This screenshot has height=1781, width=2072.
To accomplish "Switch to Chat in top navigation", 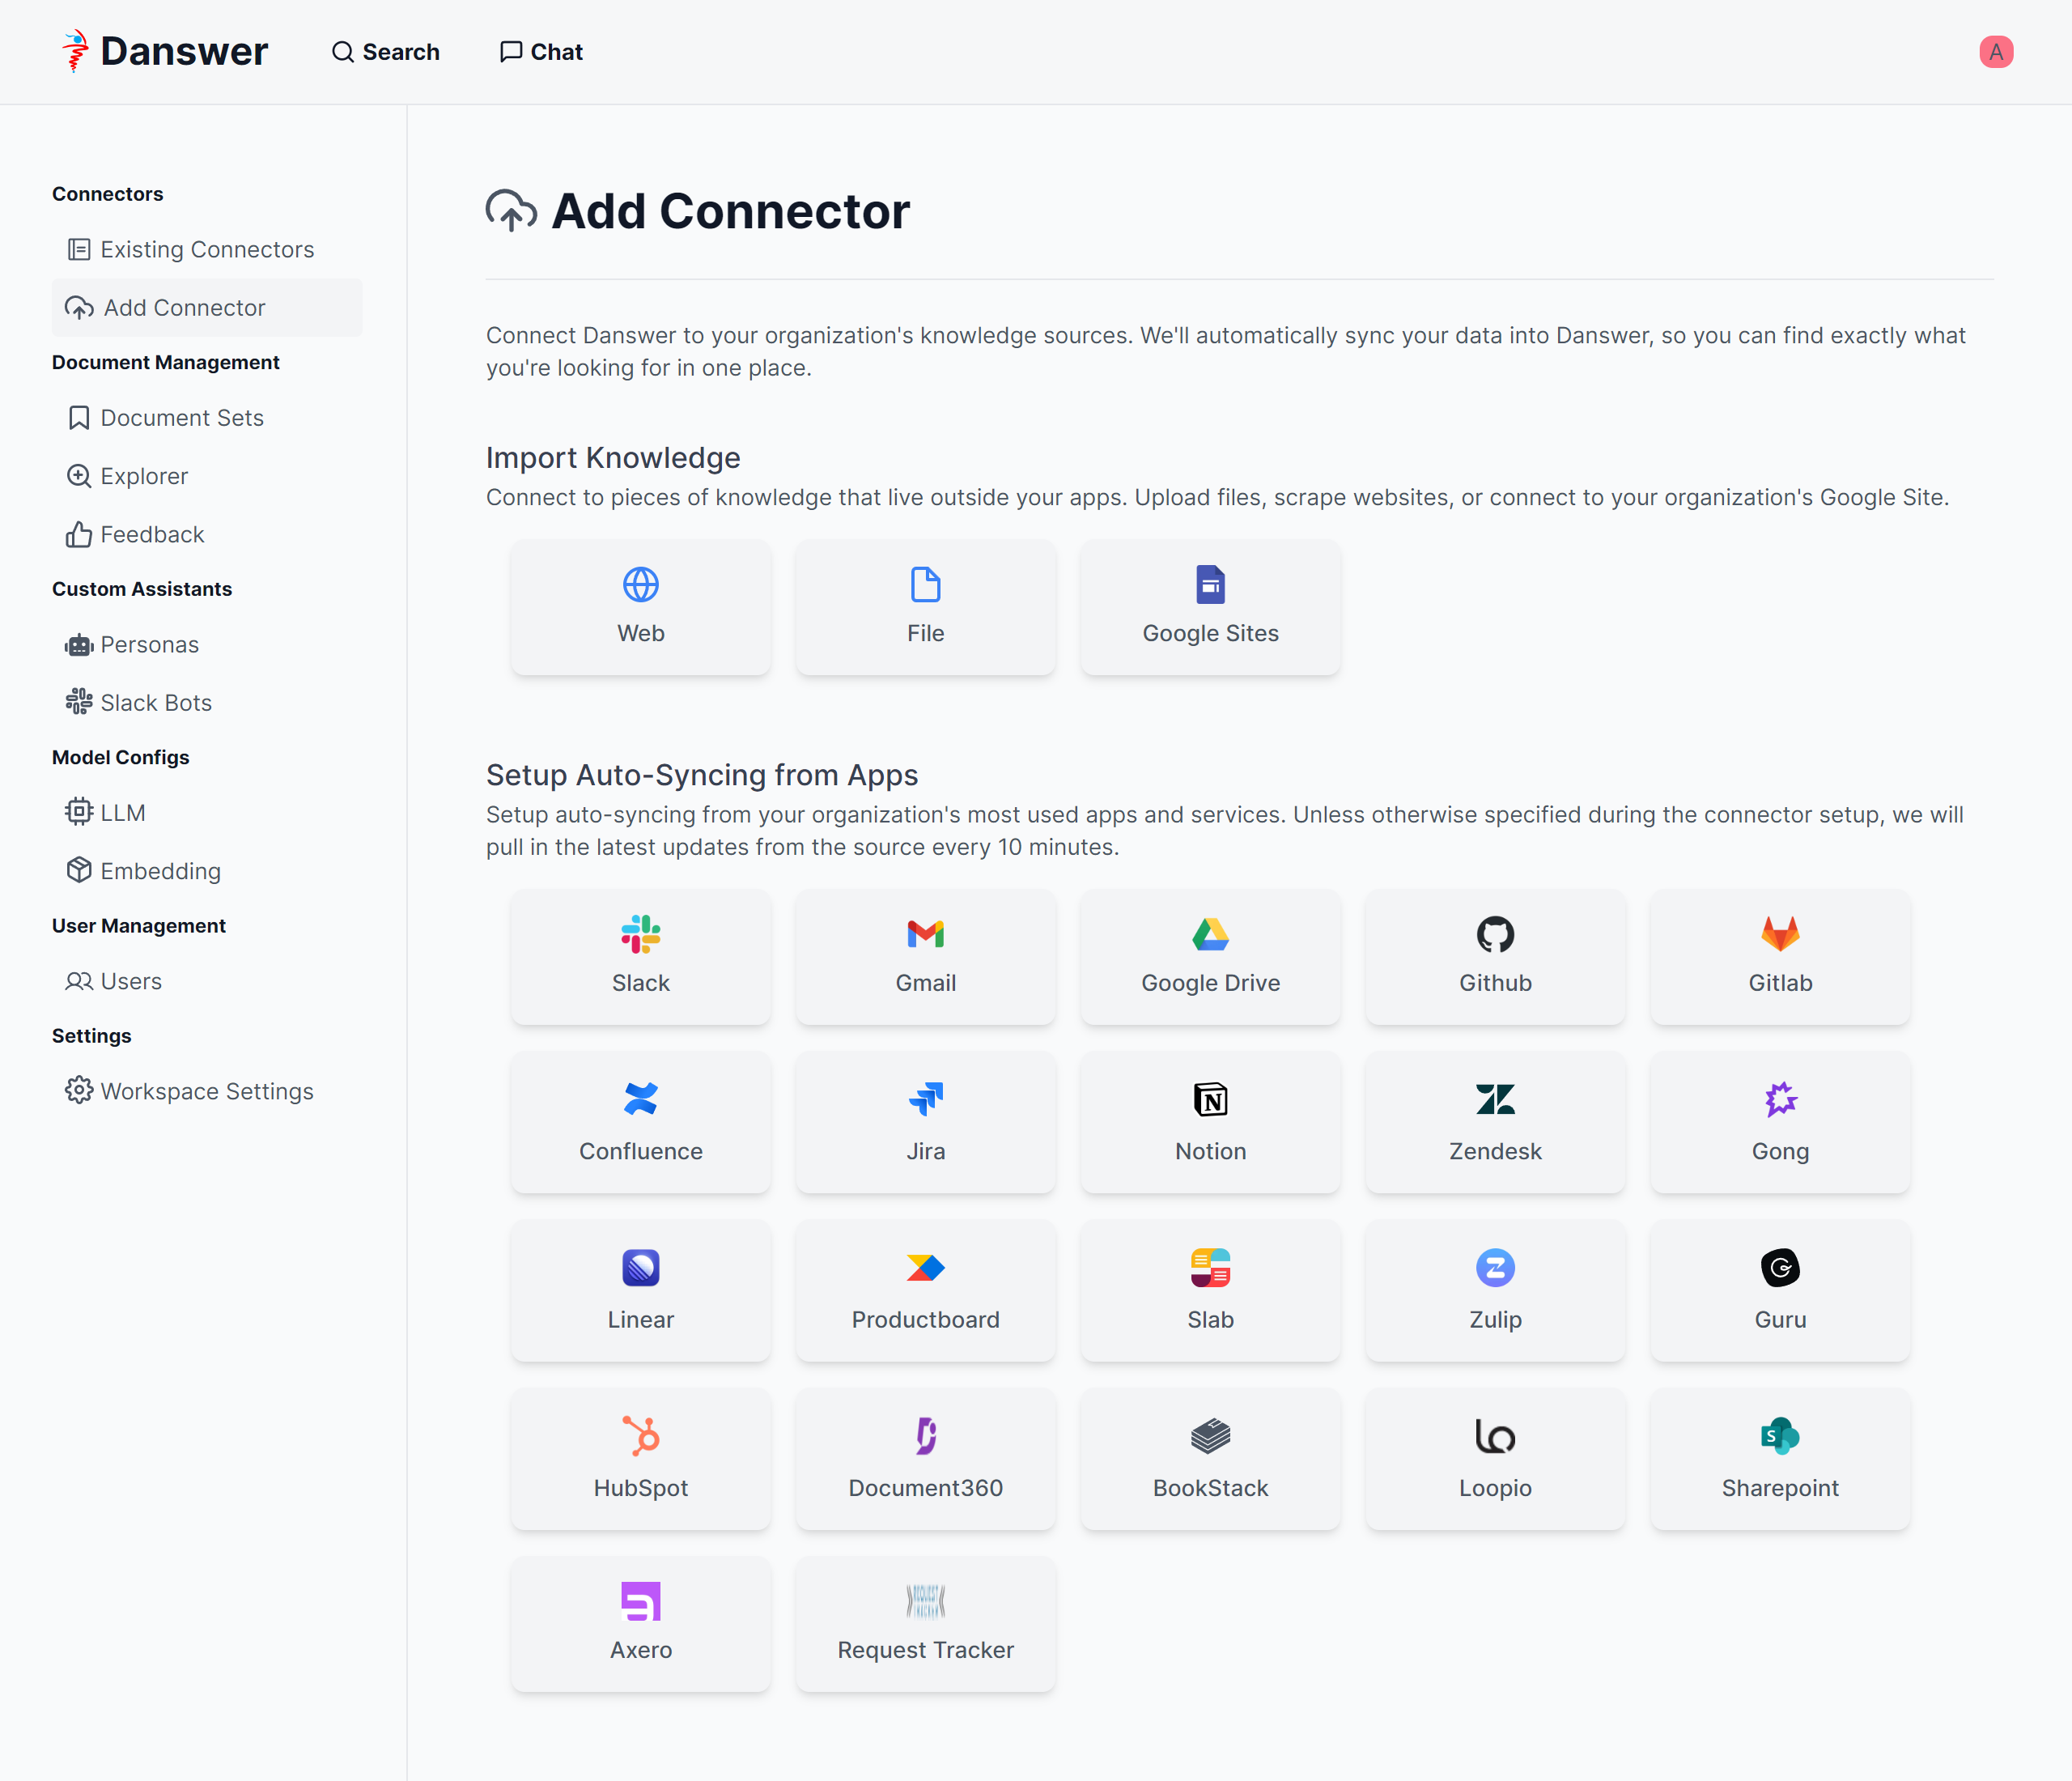I will point(541,52).
